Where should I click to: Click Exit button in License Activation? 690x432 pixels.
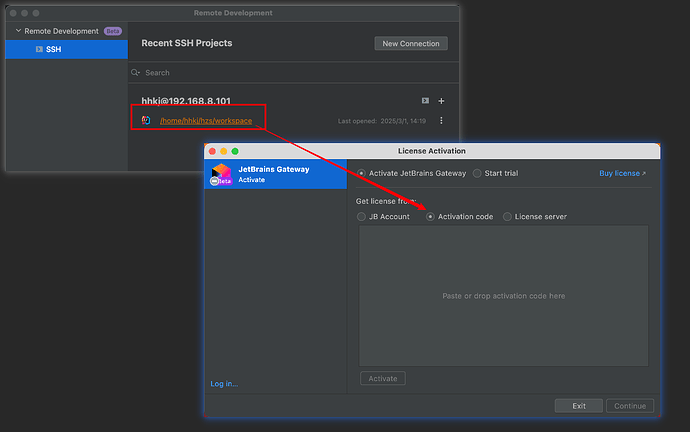(x=579, y=406)
